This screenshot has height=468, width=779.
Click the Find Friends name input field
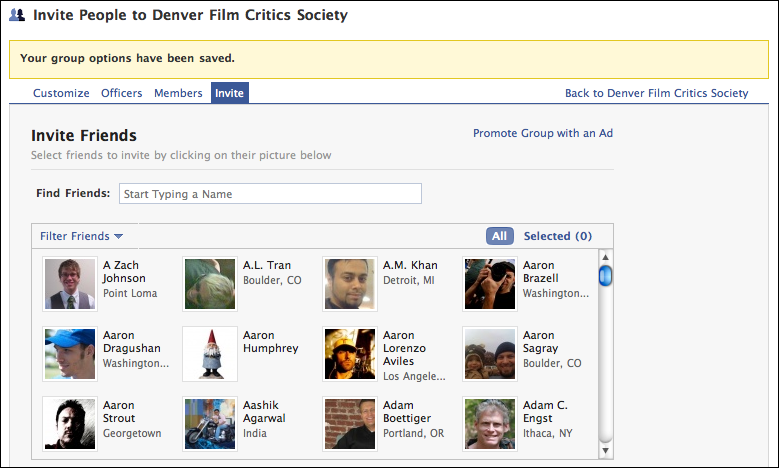(x=270, y=194)
